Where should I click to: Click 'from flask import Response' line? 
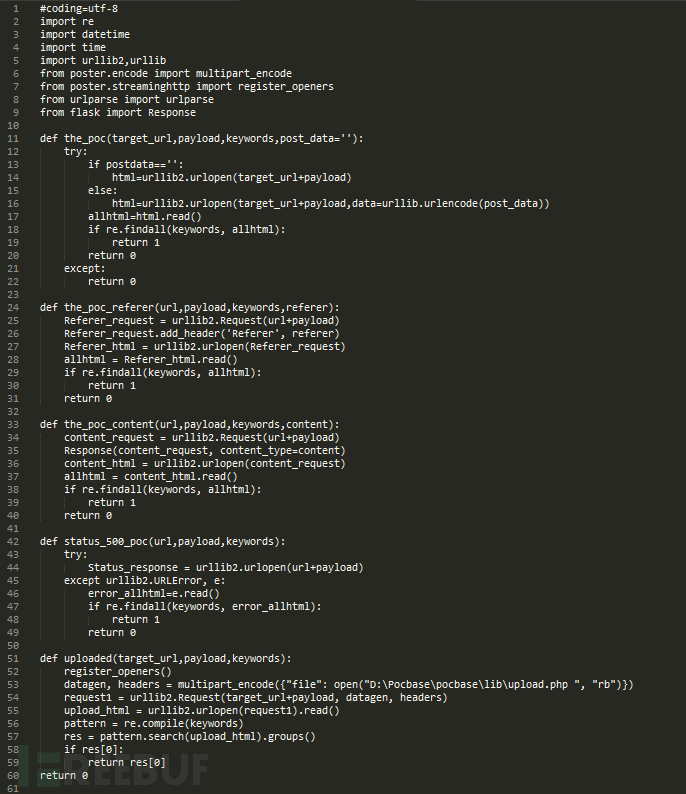(118, 113)
